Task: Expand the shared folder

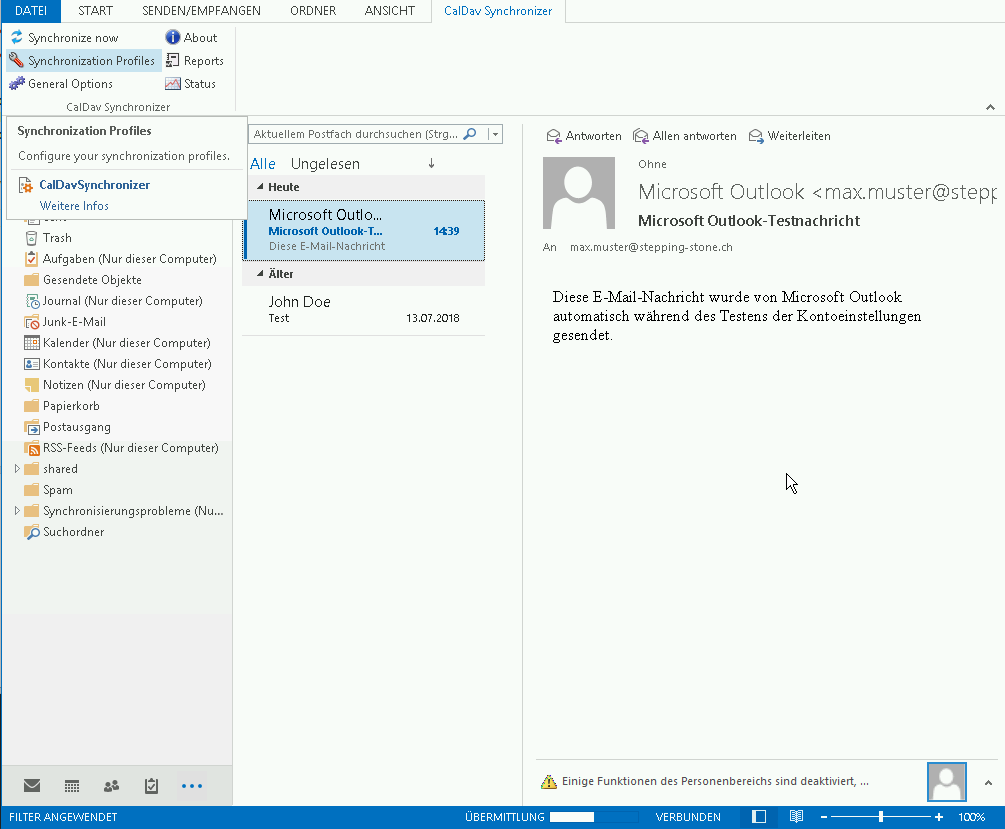Action: point(17,469)
